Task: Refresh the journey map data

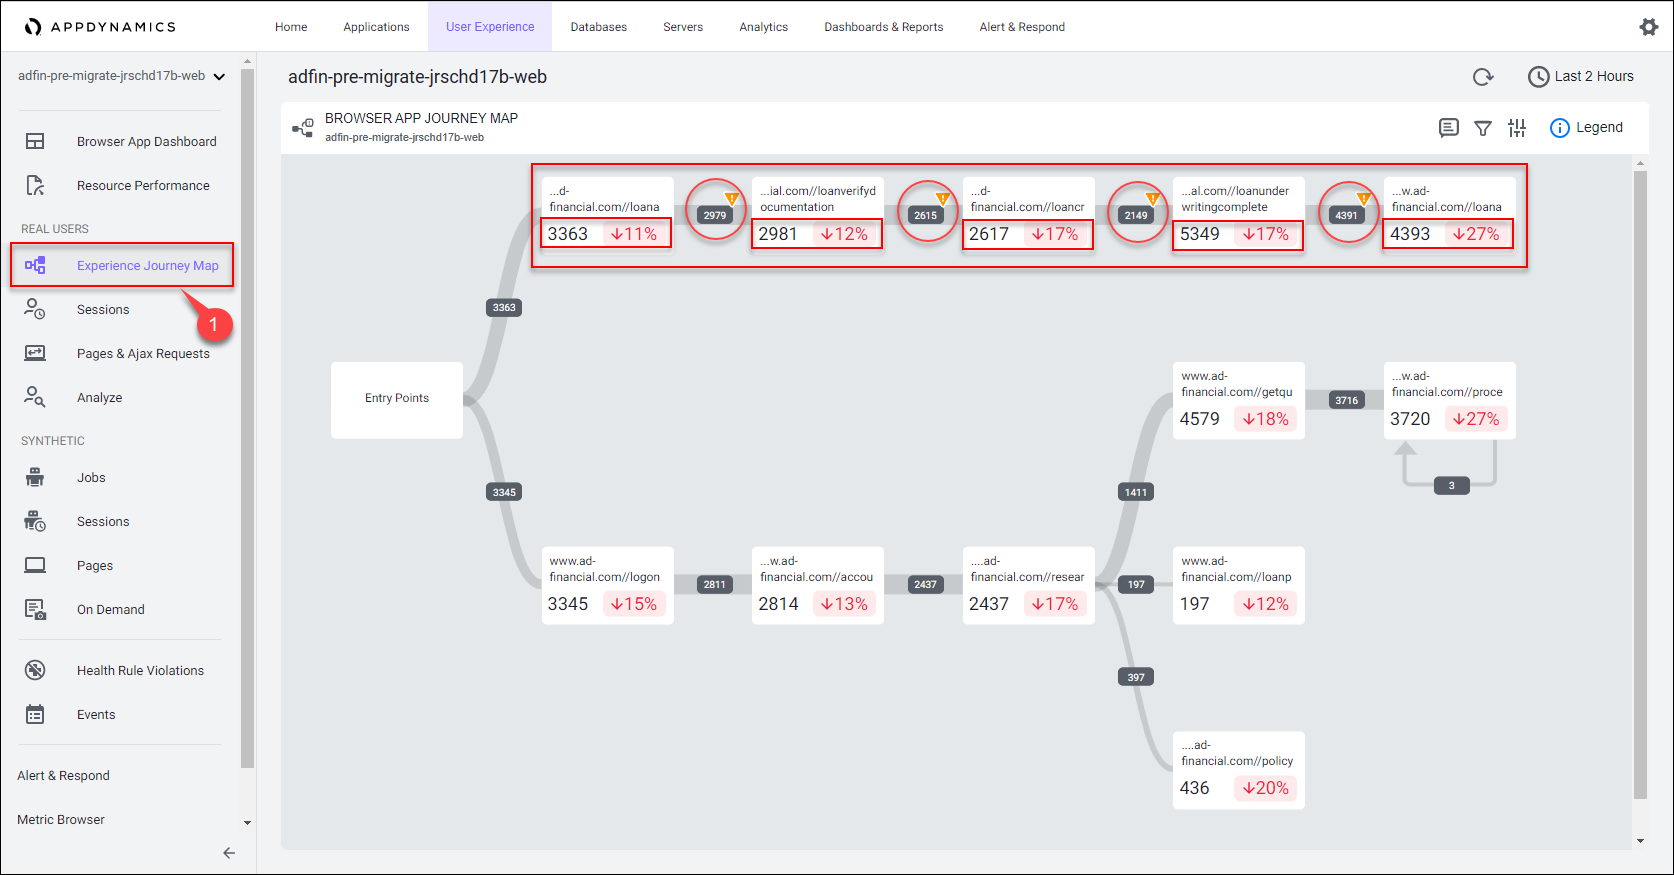Action: point(1483,77)
